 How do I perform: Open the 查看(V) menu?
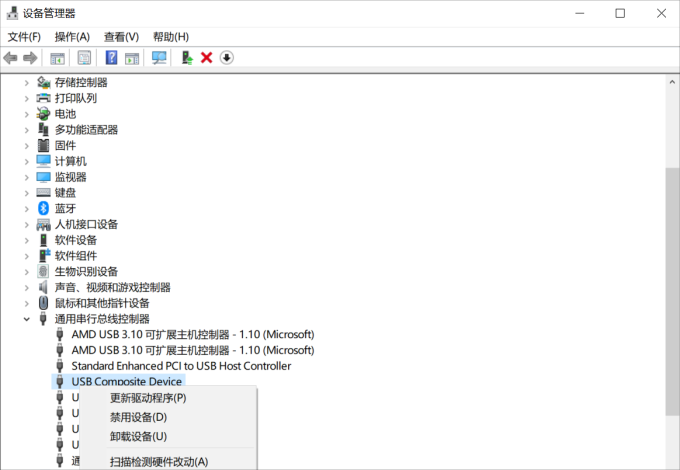[x=121, y=37]
